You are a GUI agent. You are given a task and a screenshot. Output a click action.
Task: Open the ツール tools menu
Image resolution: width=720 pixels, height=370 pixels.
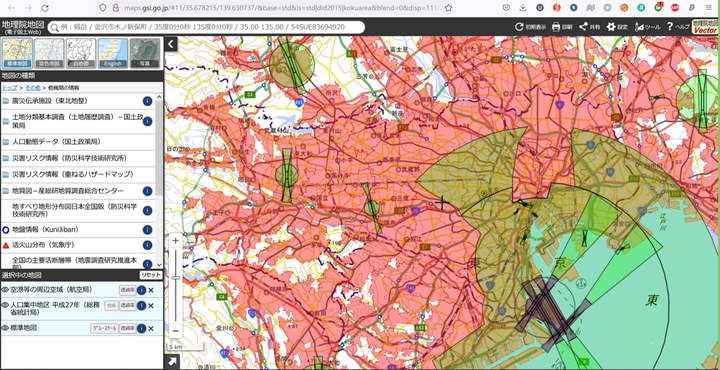[x=647, y=27]
